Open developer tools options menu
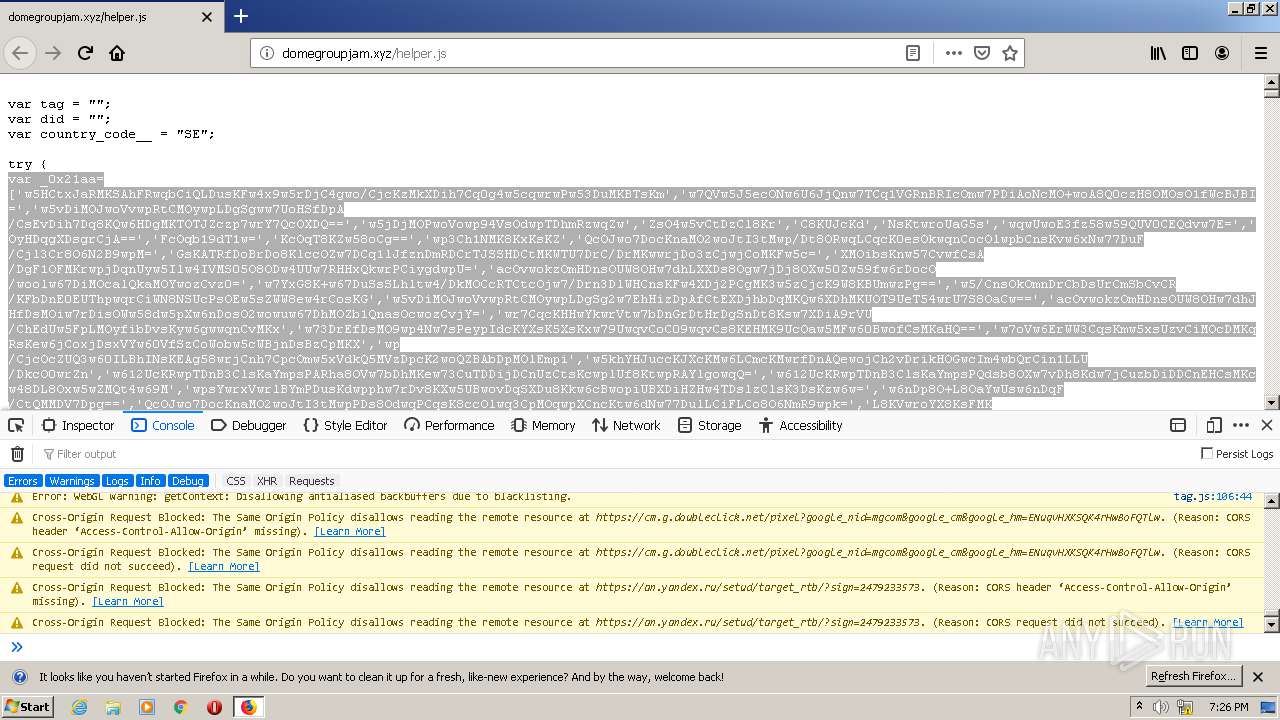Viewport: 1280px width, 720px height. (x=1241, y=425)
